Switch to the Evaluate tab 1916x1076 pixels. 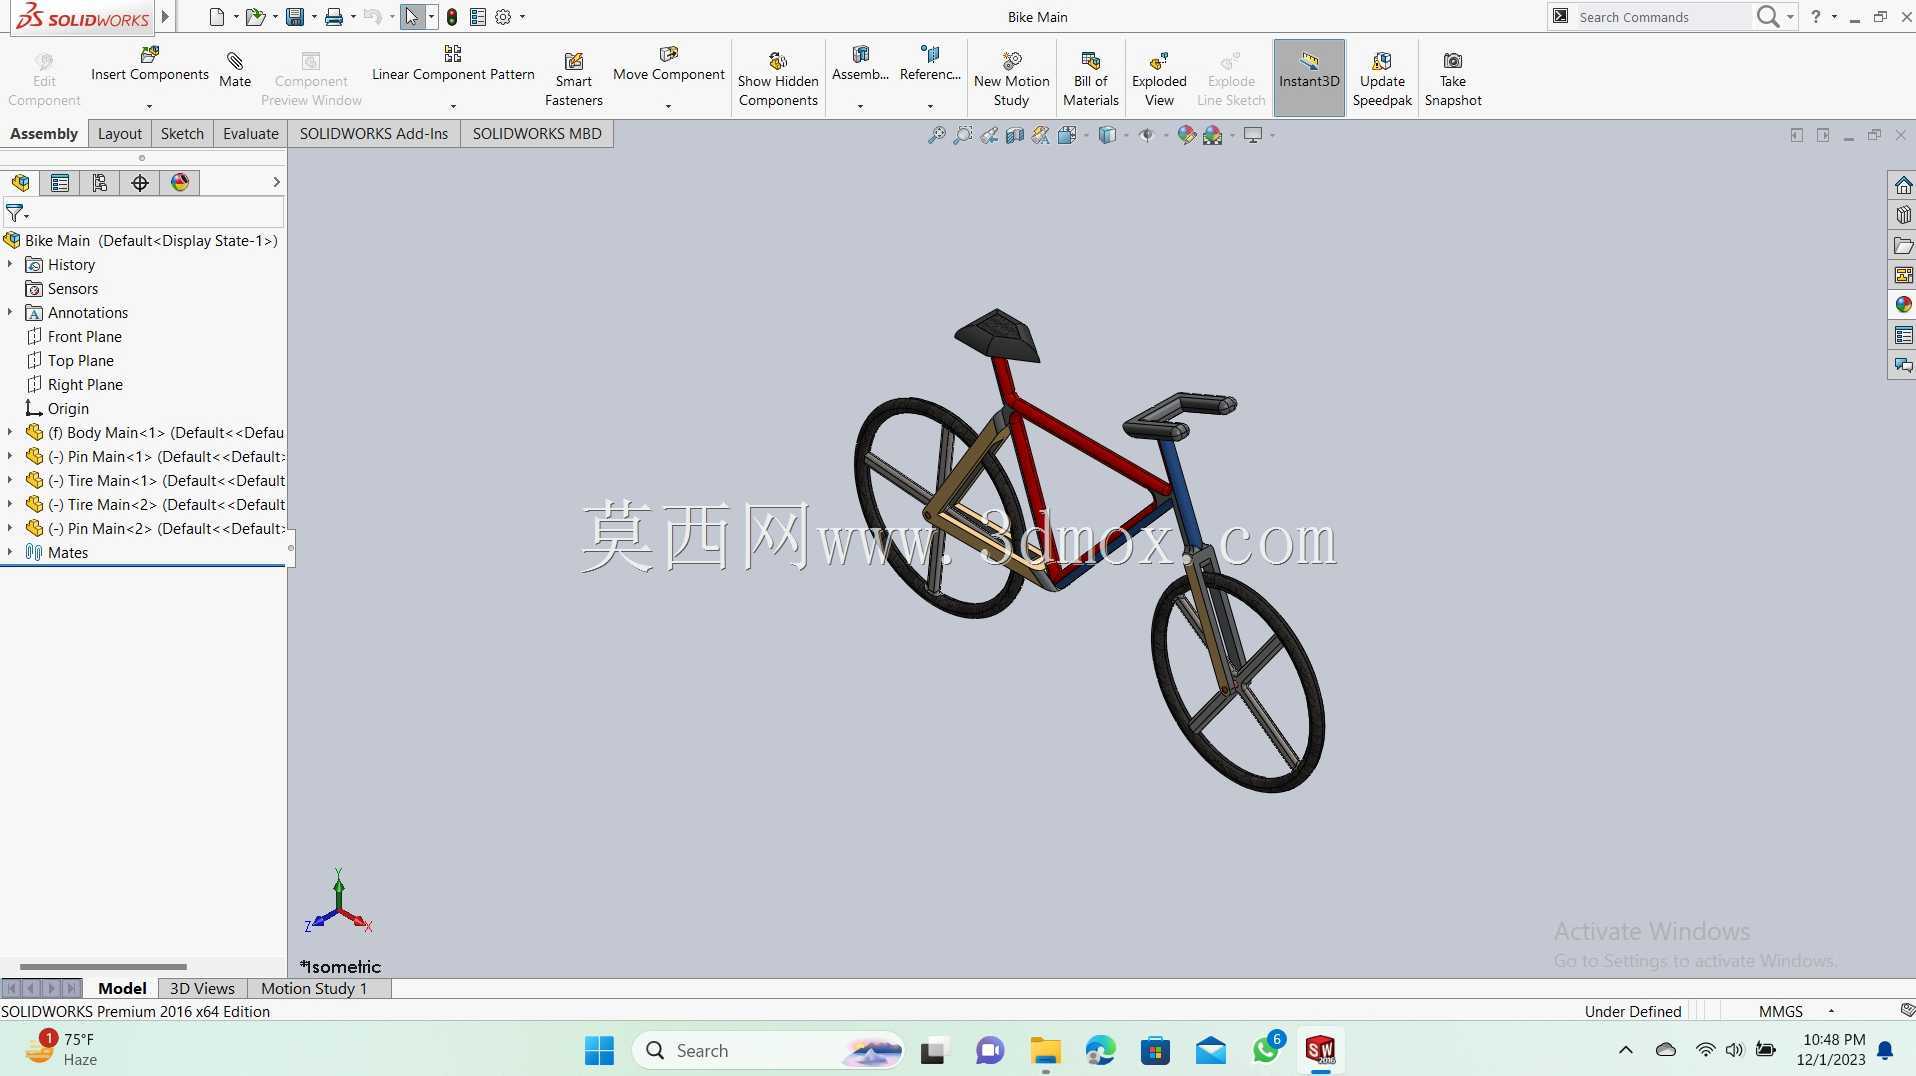point(251,134)
